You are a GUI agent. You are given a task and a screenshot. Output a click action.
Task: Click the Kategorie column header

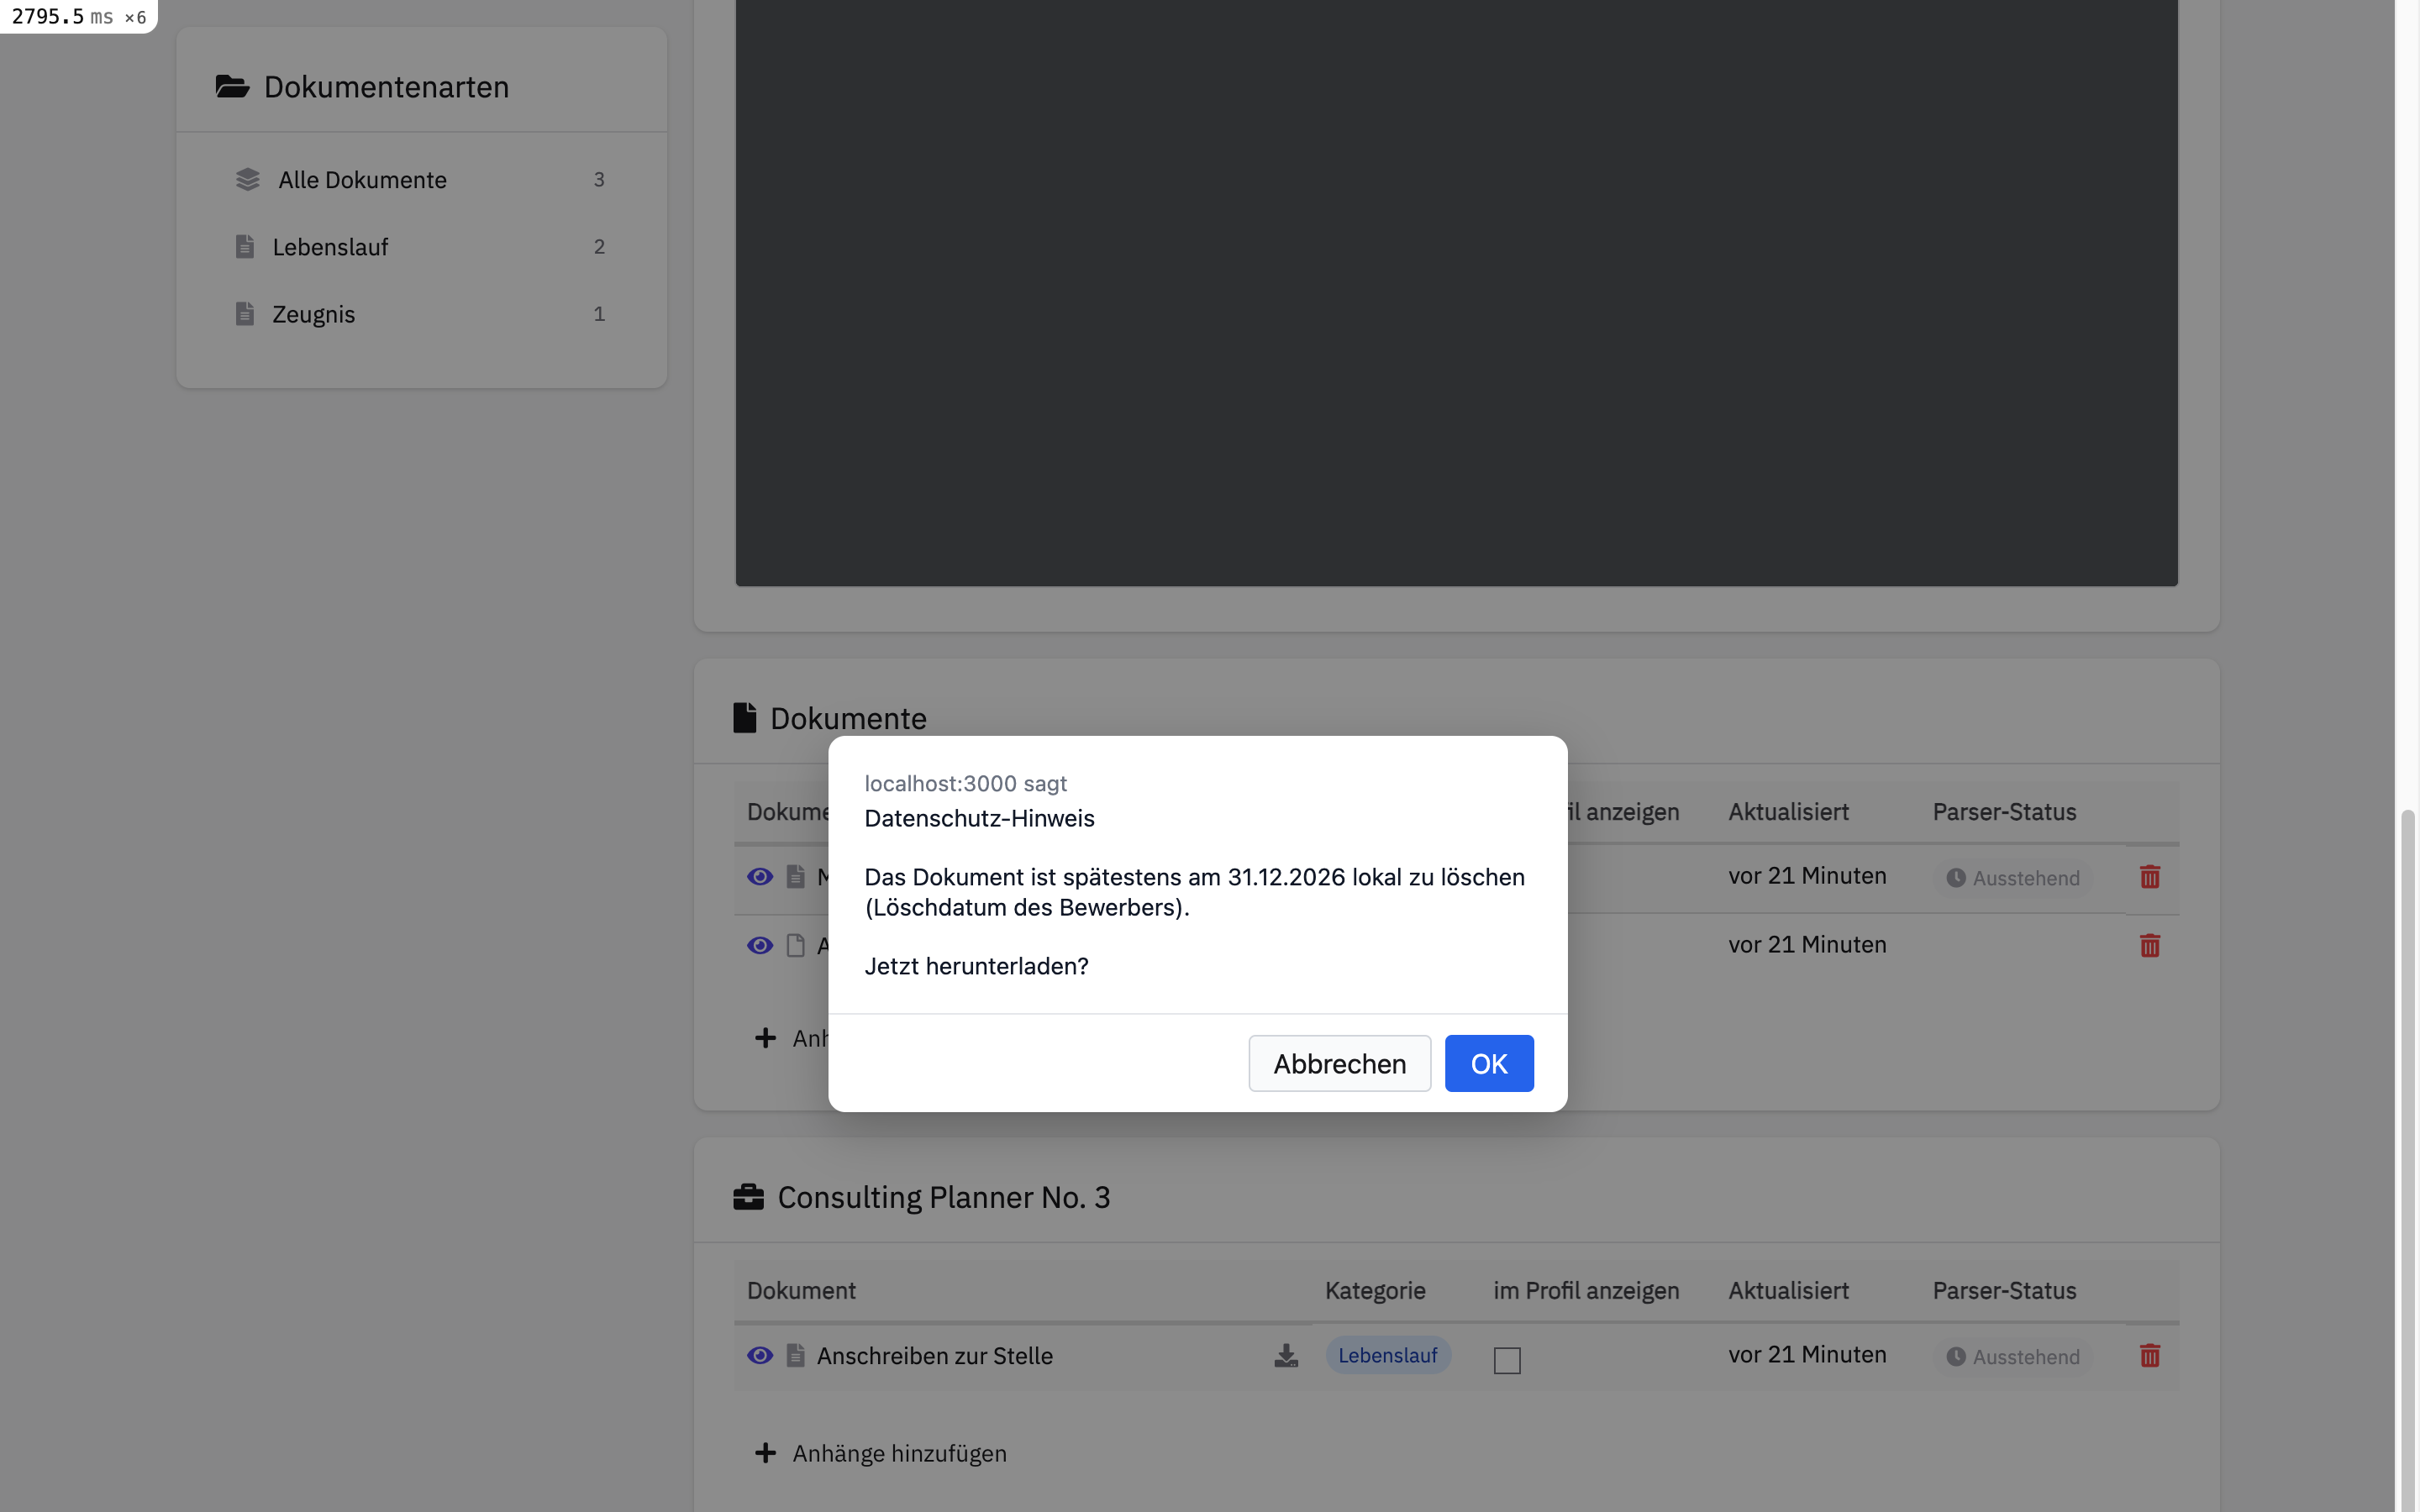(x=1375, y=1291)
